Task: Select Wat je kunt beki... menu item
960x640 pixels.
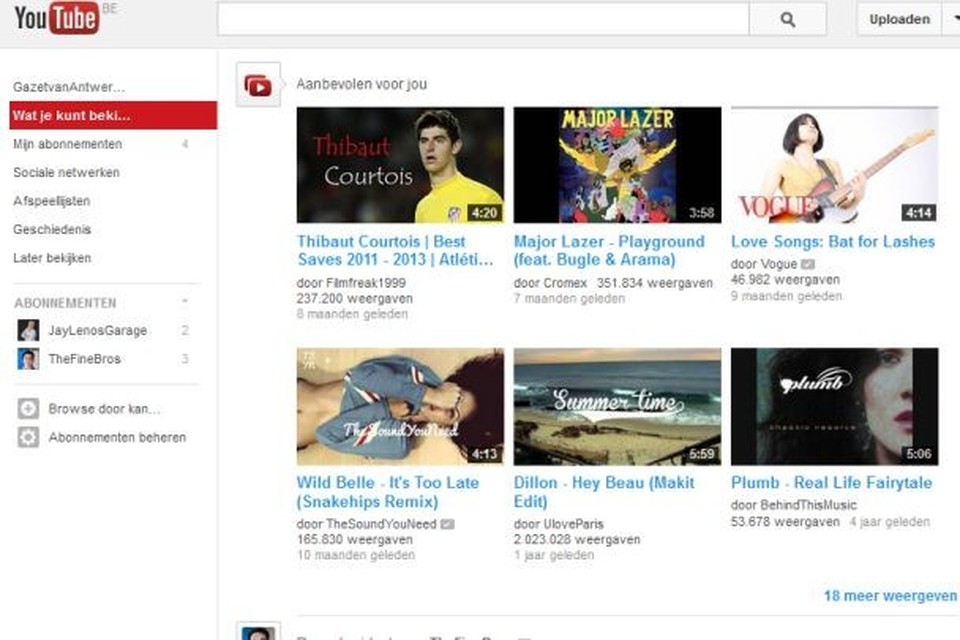Action: click(113, 115)
